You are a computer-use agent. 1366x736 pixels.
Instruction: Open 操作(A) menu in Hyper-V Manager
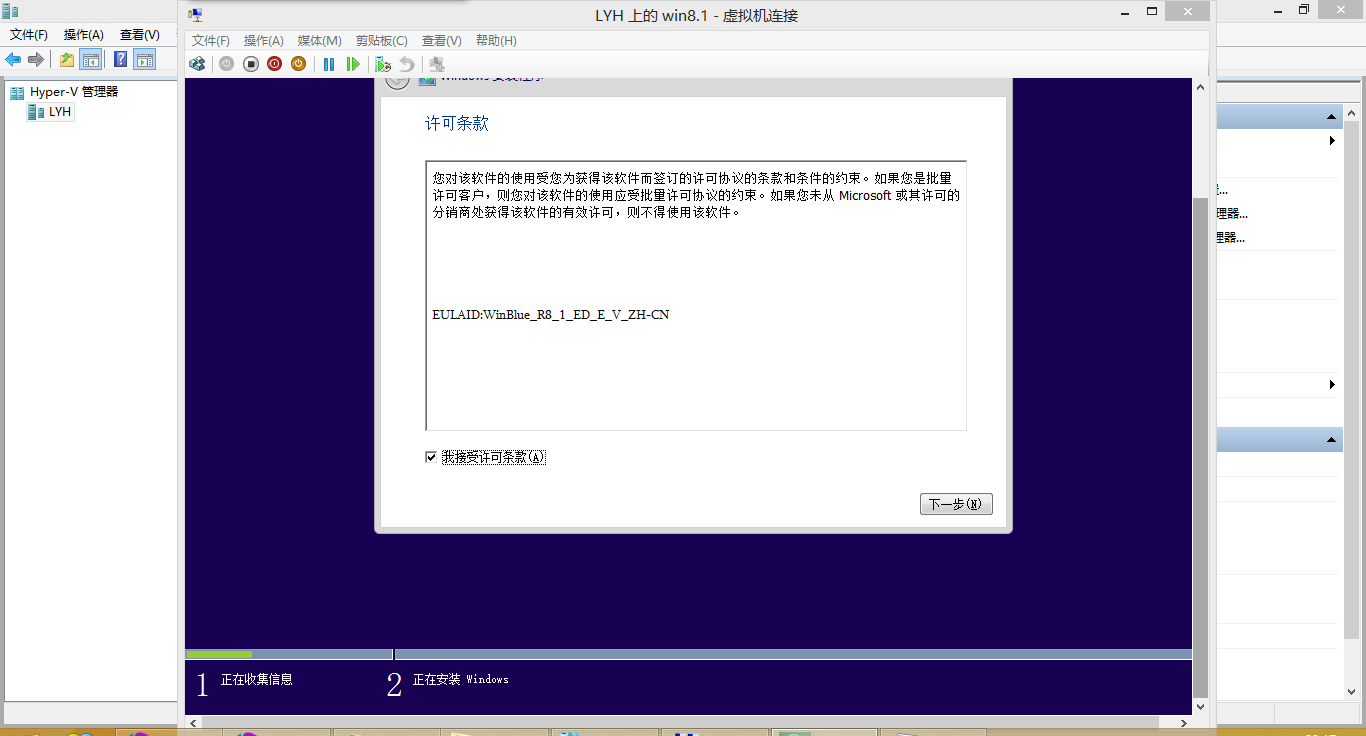tap(84, 34)
